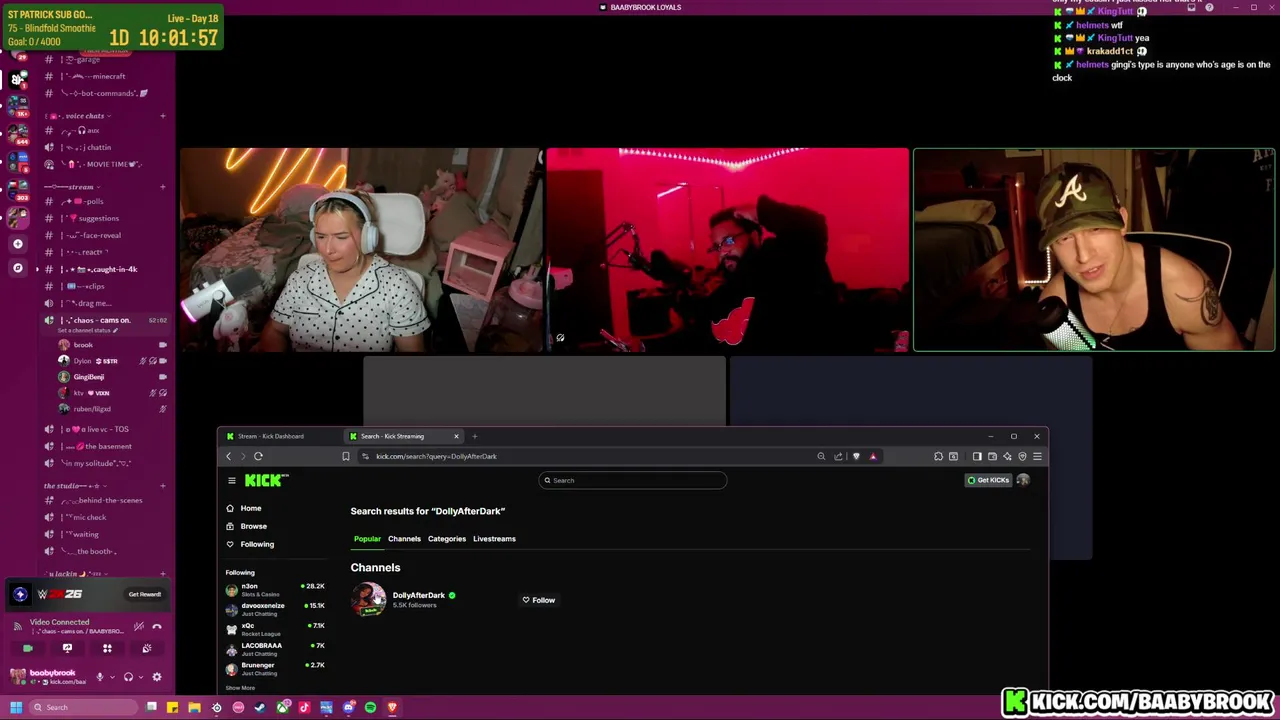
Task: Add a Discord server
Action: [18, 243]
